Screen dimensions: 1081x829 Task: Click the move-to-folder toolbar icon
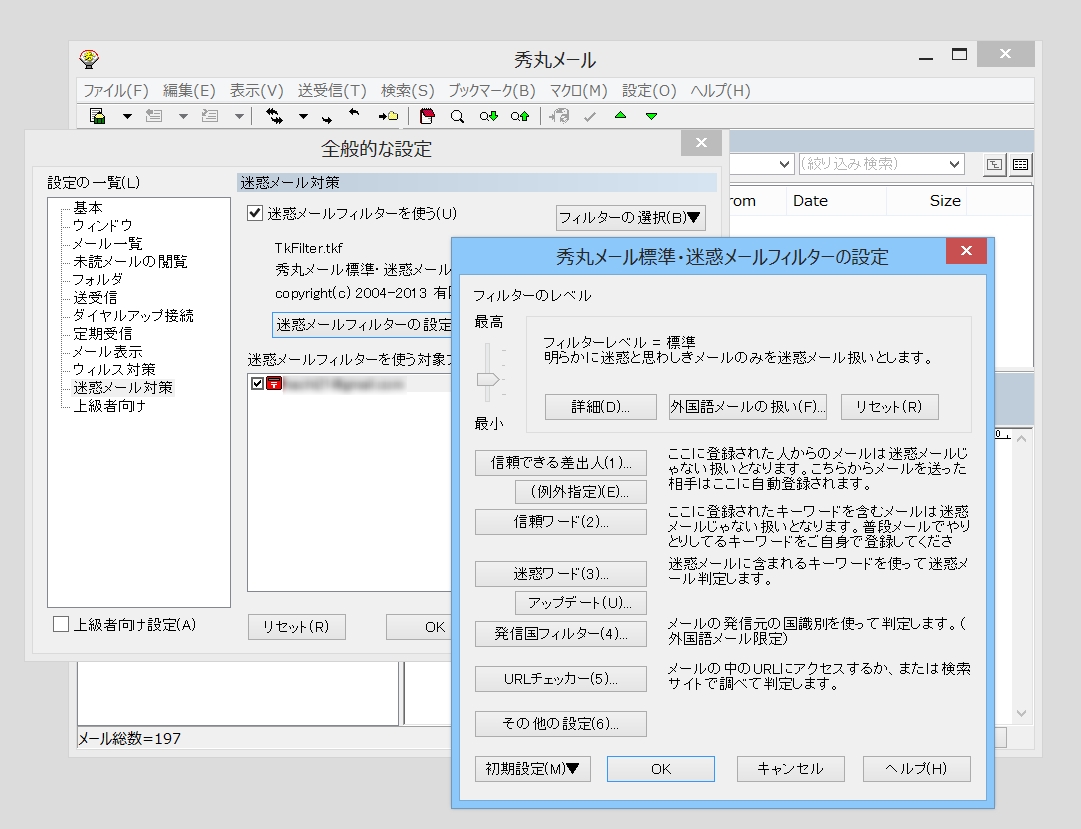(x=389, y=117)
